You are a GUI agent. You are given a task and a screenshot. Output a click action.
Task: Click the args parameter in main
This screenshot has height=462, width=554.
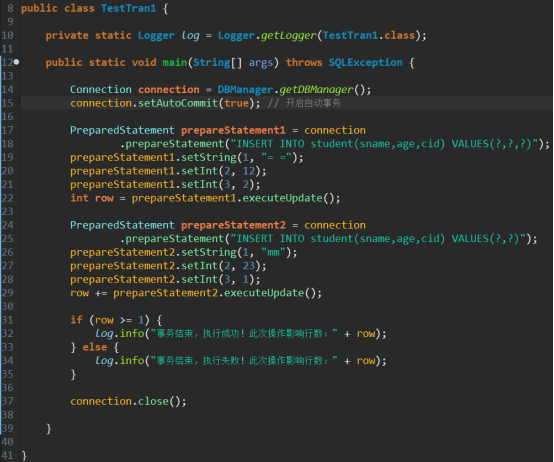pyautogui.click(x=261, y=63)
